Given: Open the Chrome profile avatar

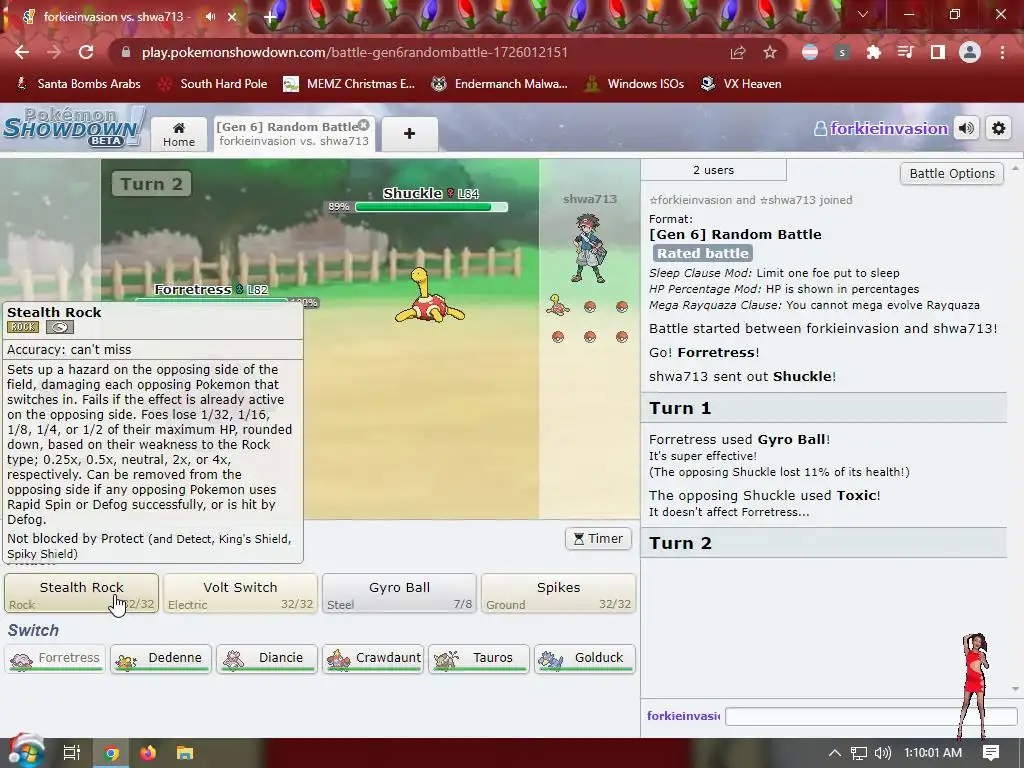Looking at the screenshot, I should point(970,52).
